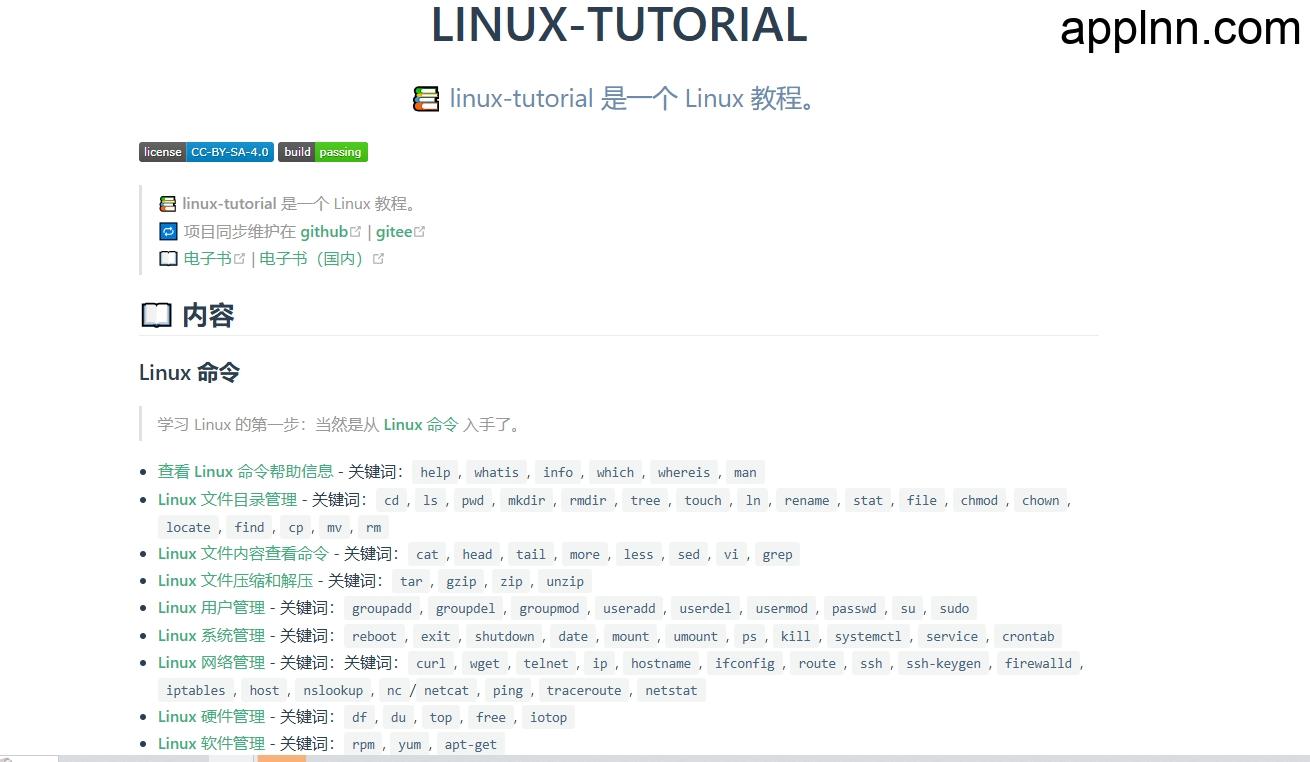Click the books icon in the quote block

[168, 204]
